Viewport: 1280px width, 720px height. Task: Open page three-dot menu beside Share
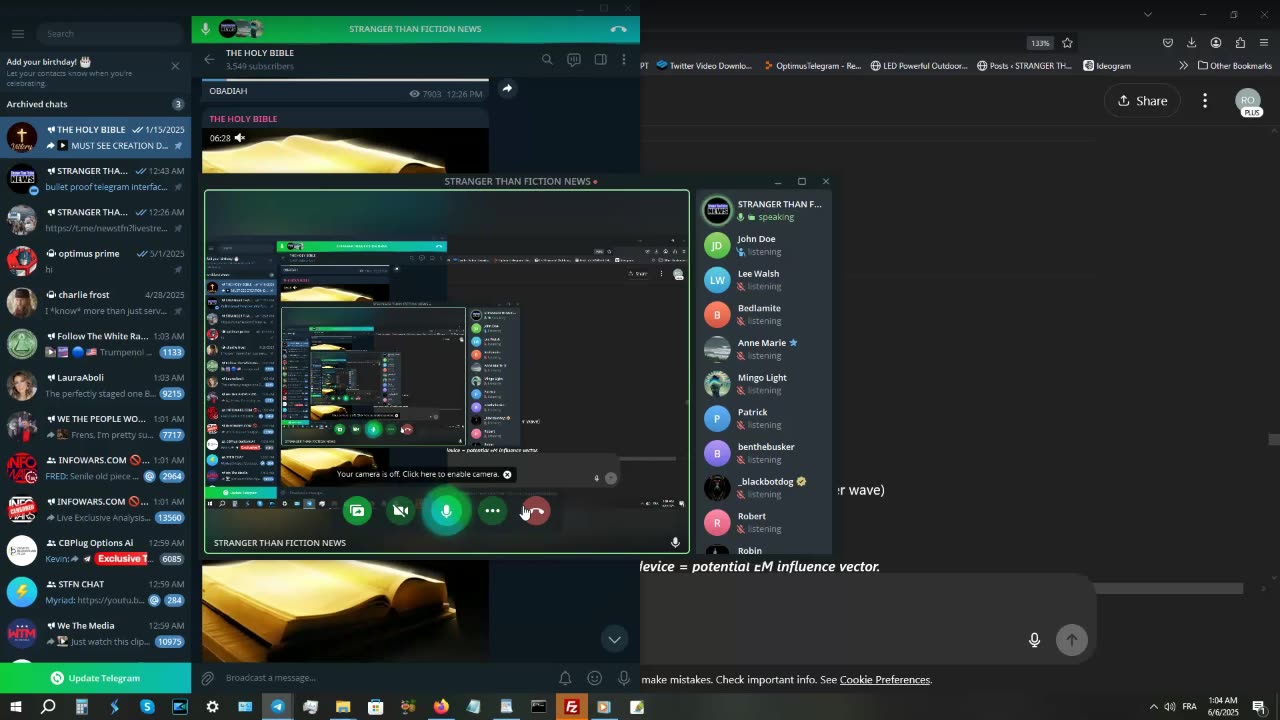1205,101
